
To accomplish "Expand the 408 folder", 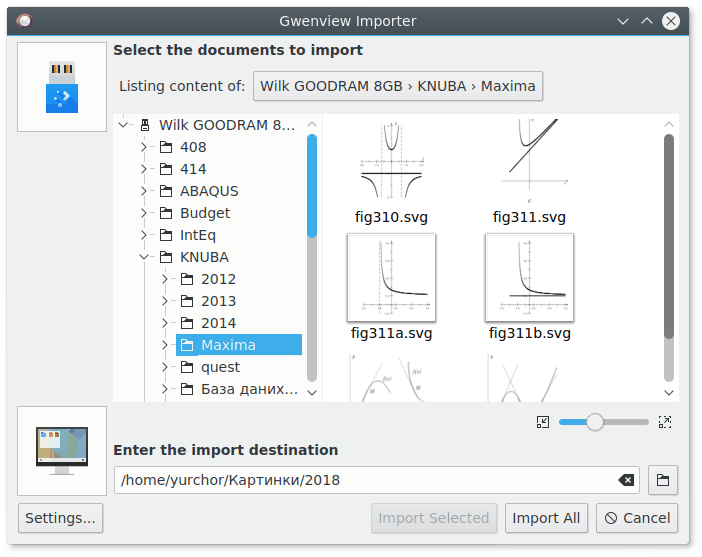I will [143, 147].
